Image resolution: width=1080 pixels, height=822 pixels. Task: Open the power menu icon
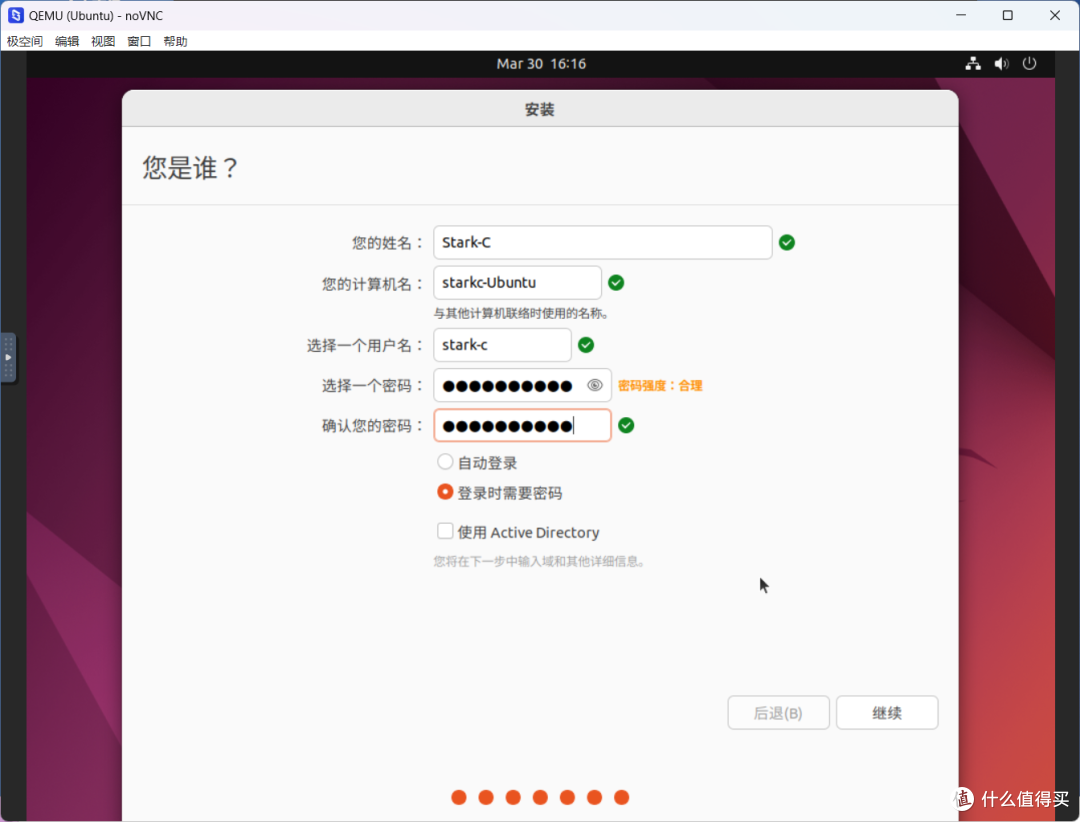point(1029,63)
